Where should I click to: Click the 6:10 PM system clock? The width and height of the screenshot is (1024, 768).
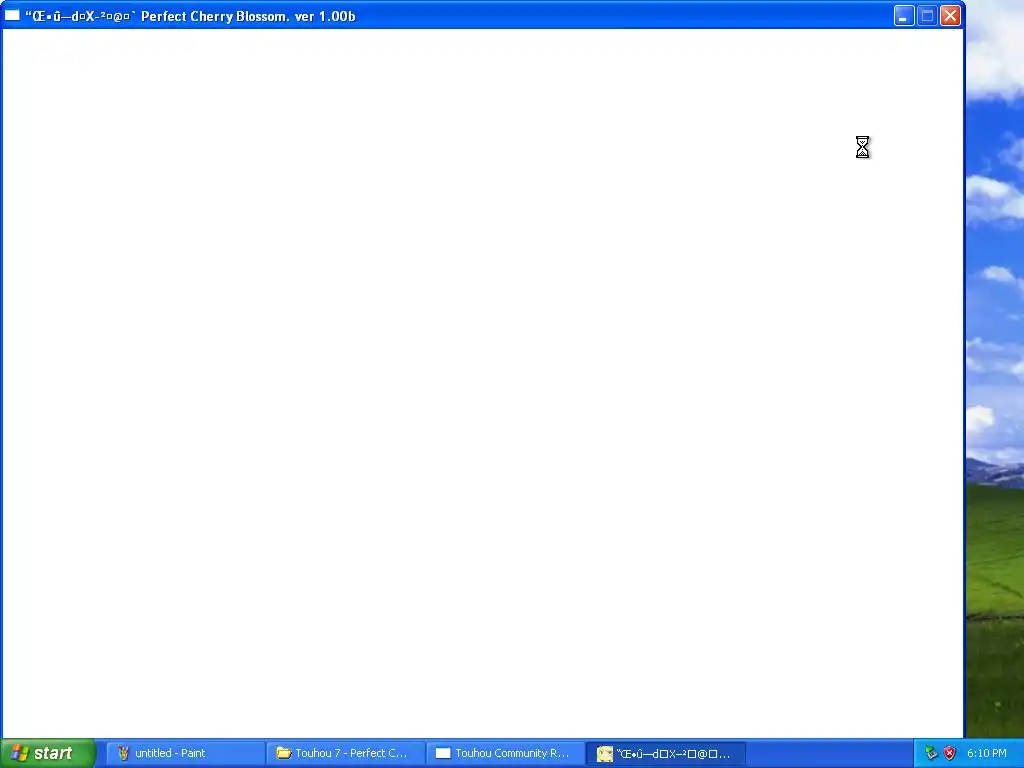[986, 753]
